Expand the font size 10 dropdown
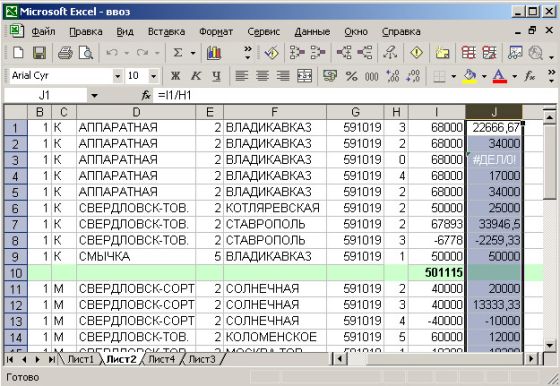Screen dimensions: 560x386 [x=154, y=76]
